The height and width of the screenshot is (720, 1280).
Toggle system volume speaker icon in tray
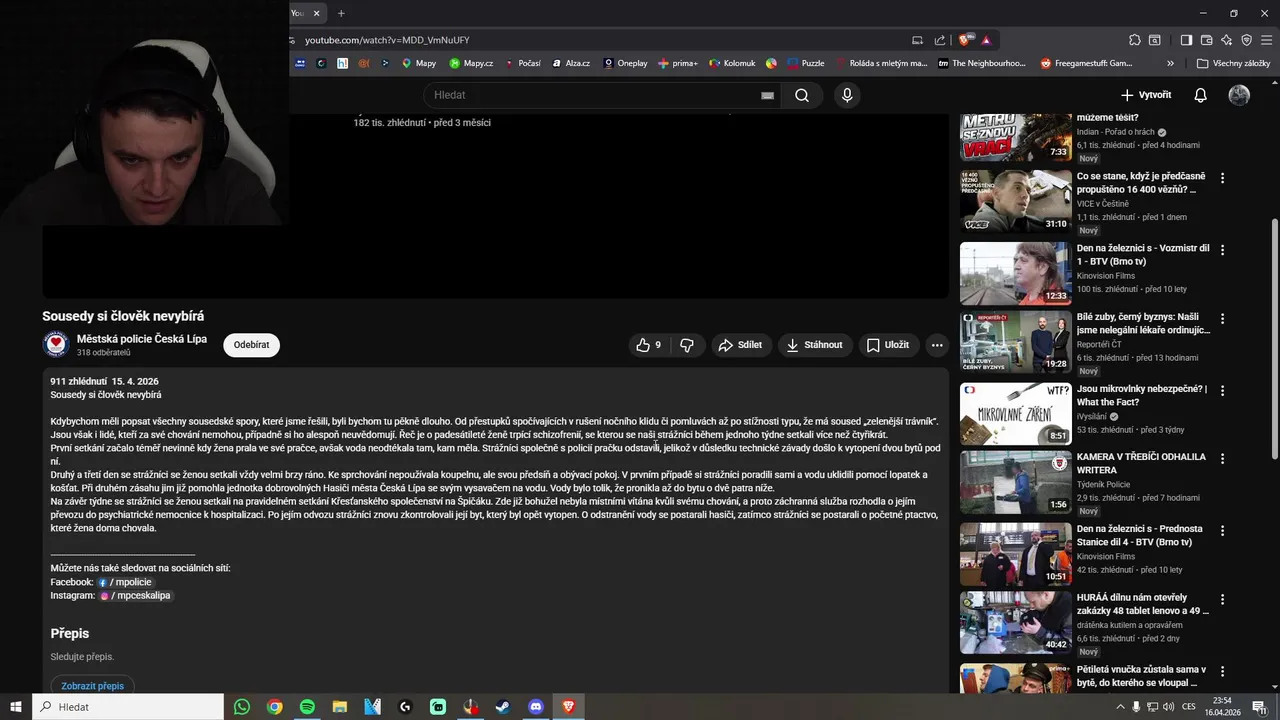click(x=1169, y=707)
